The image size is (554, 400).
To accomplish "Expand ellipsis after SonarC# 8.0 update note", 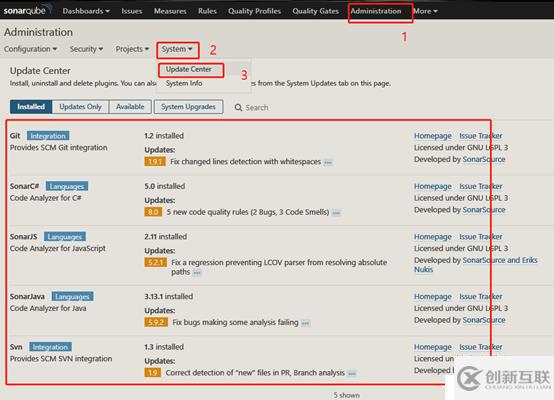I will tap(336, 213).
